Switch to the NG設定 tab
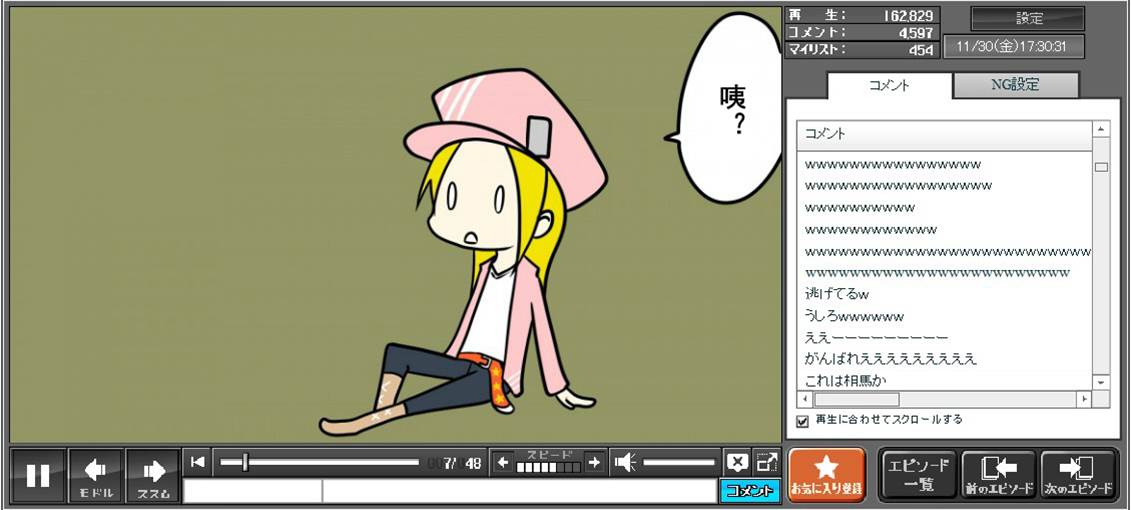1131x510 pixels. tap(1015, 85)
